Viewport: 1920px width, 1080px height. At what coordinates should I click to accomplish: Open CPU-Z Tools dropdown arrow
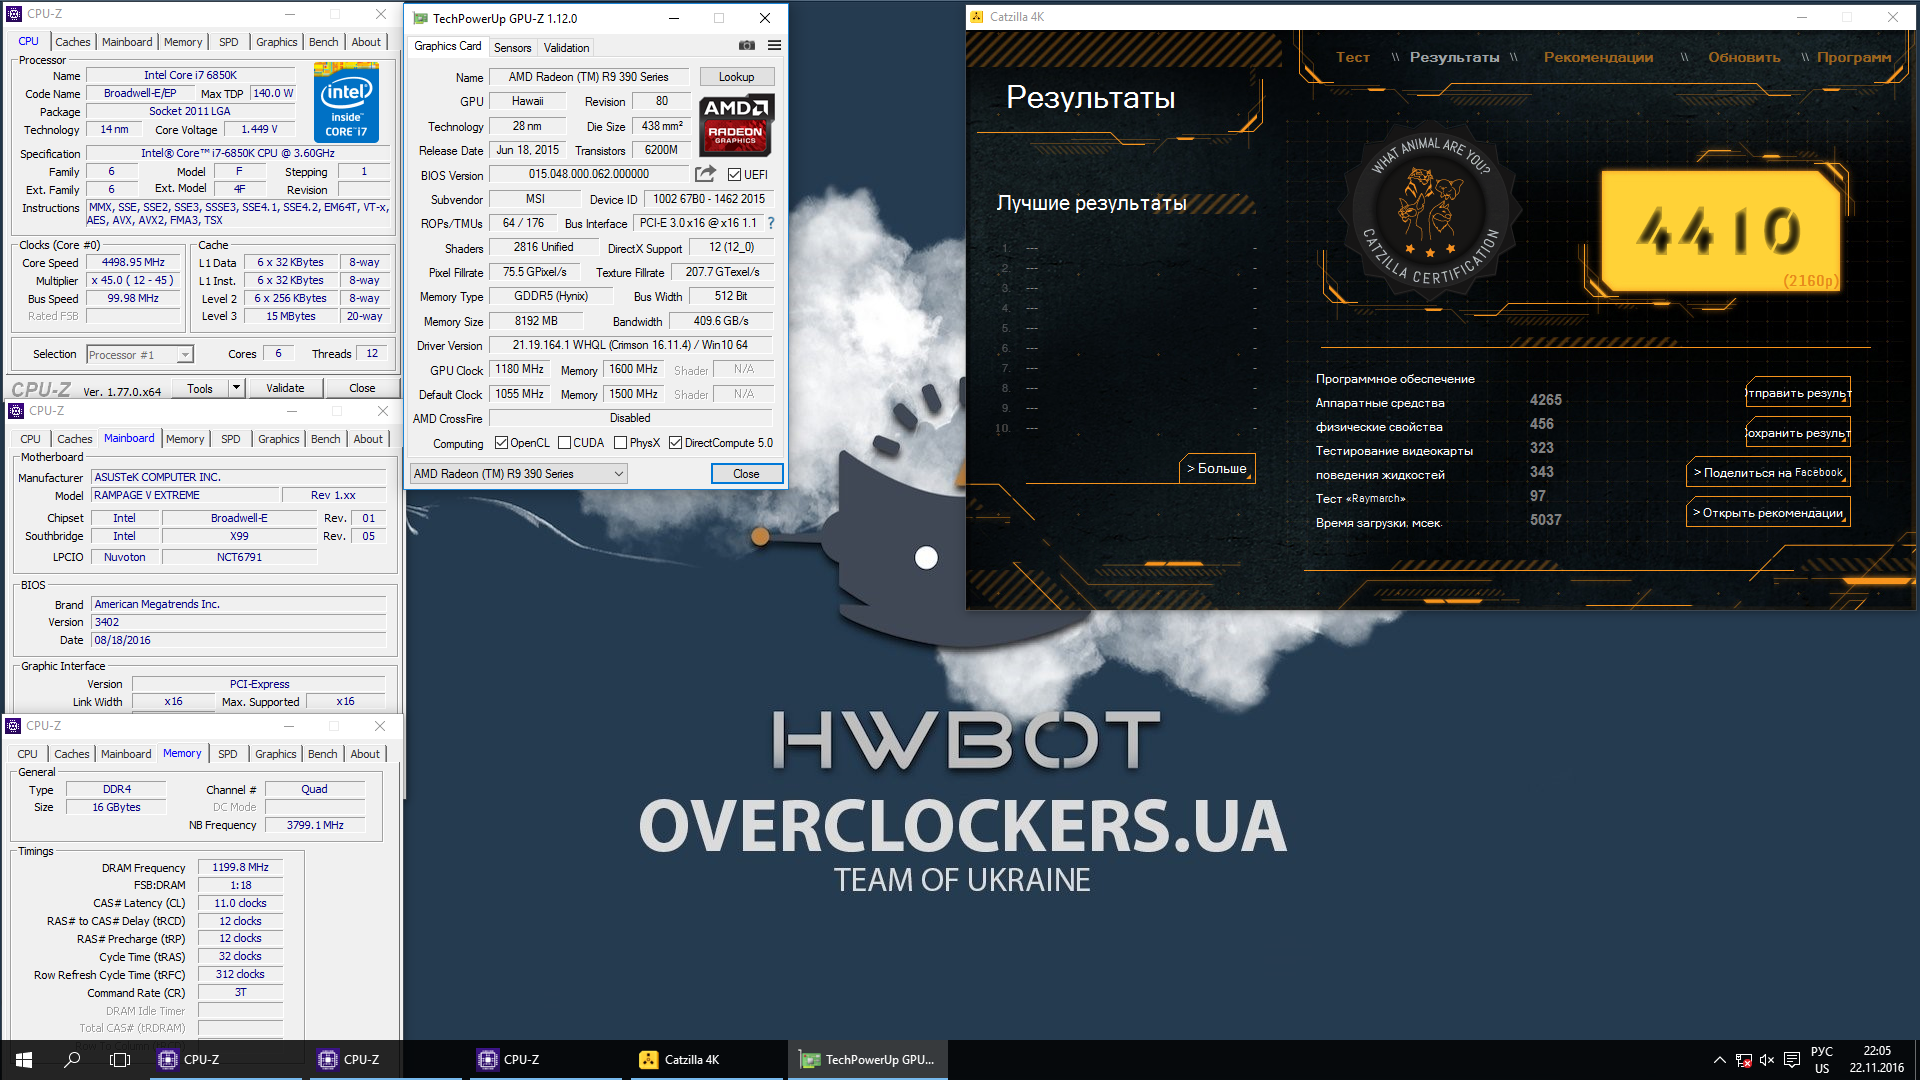tap(237, 388)
